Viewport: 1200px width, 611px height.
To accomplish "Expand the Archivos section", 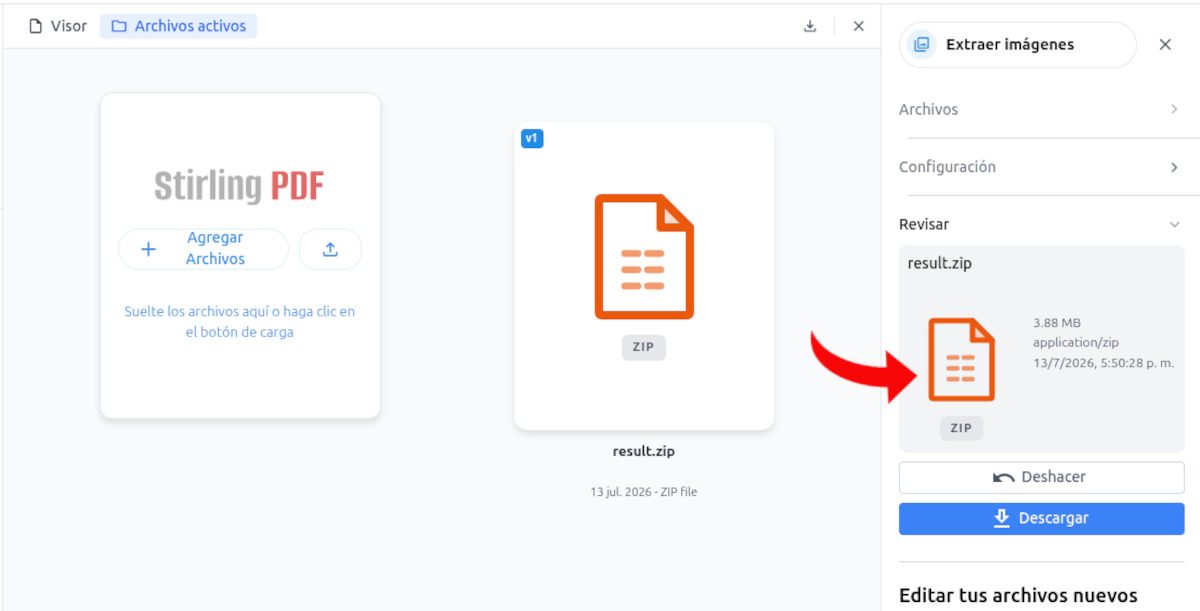I will 1041,109.
